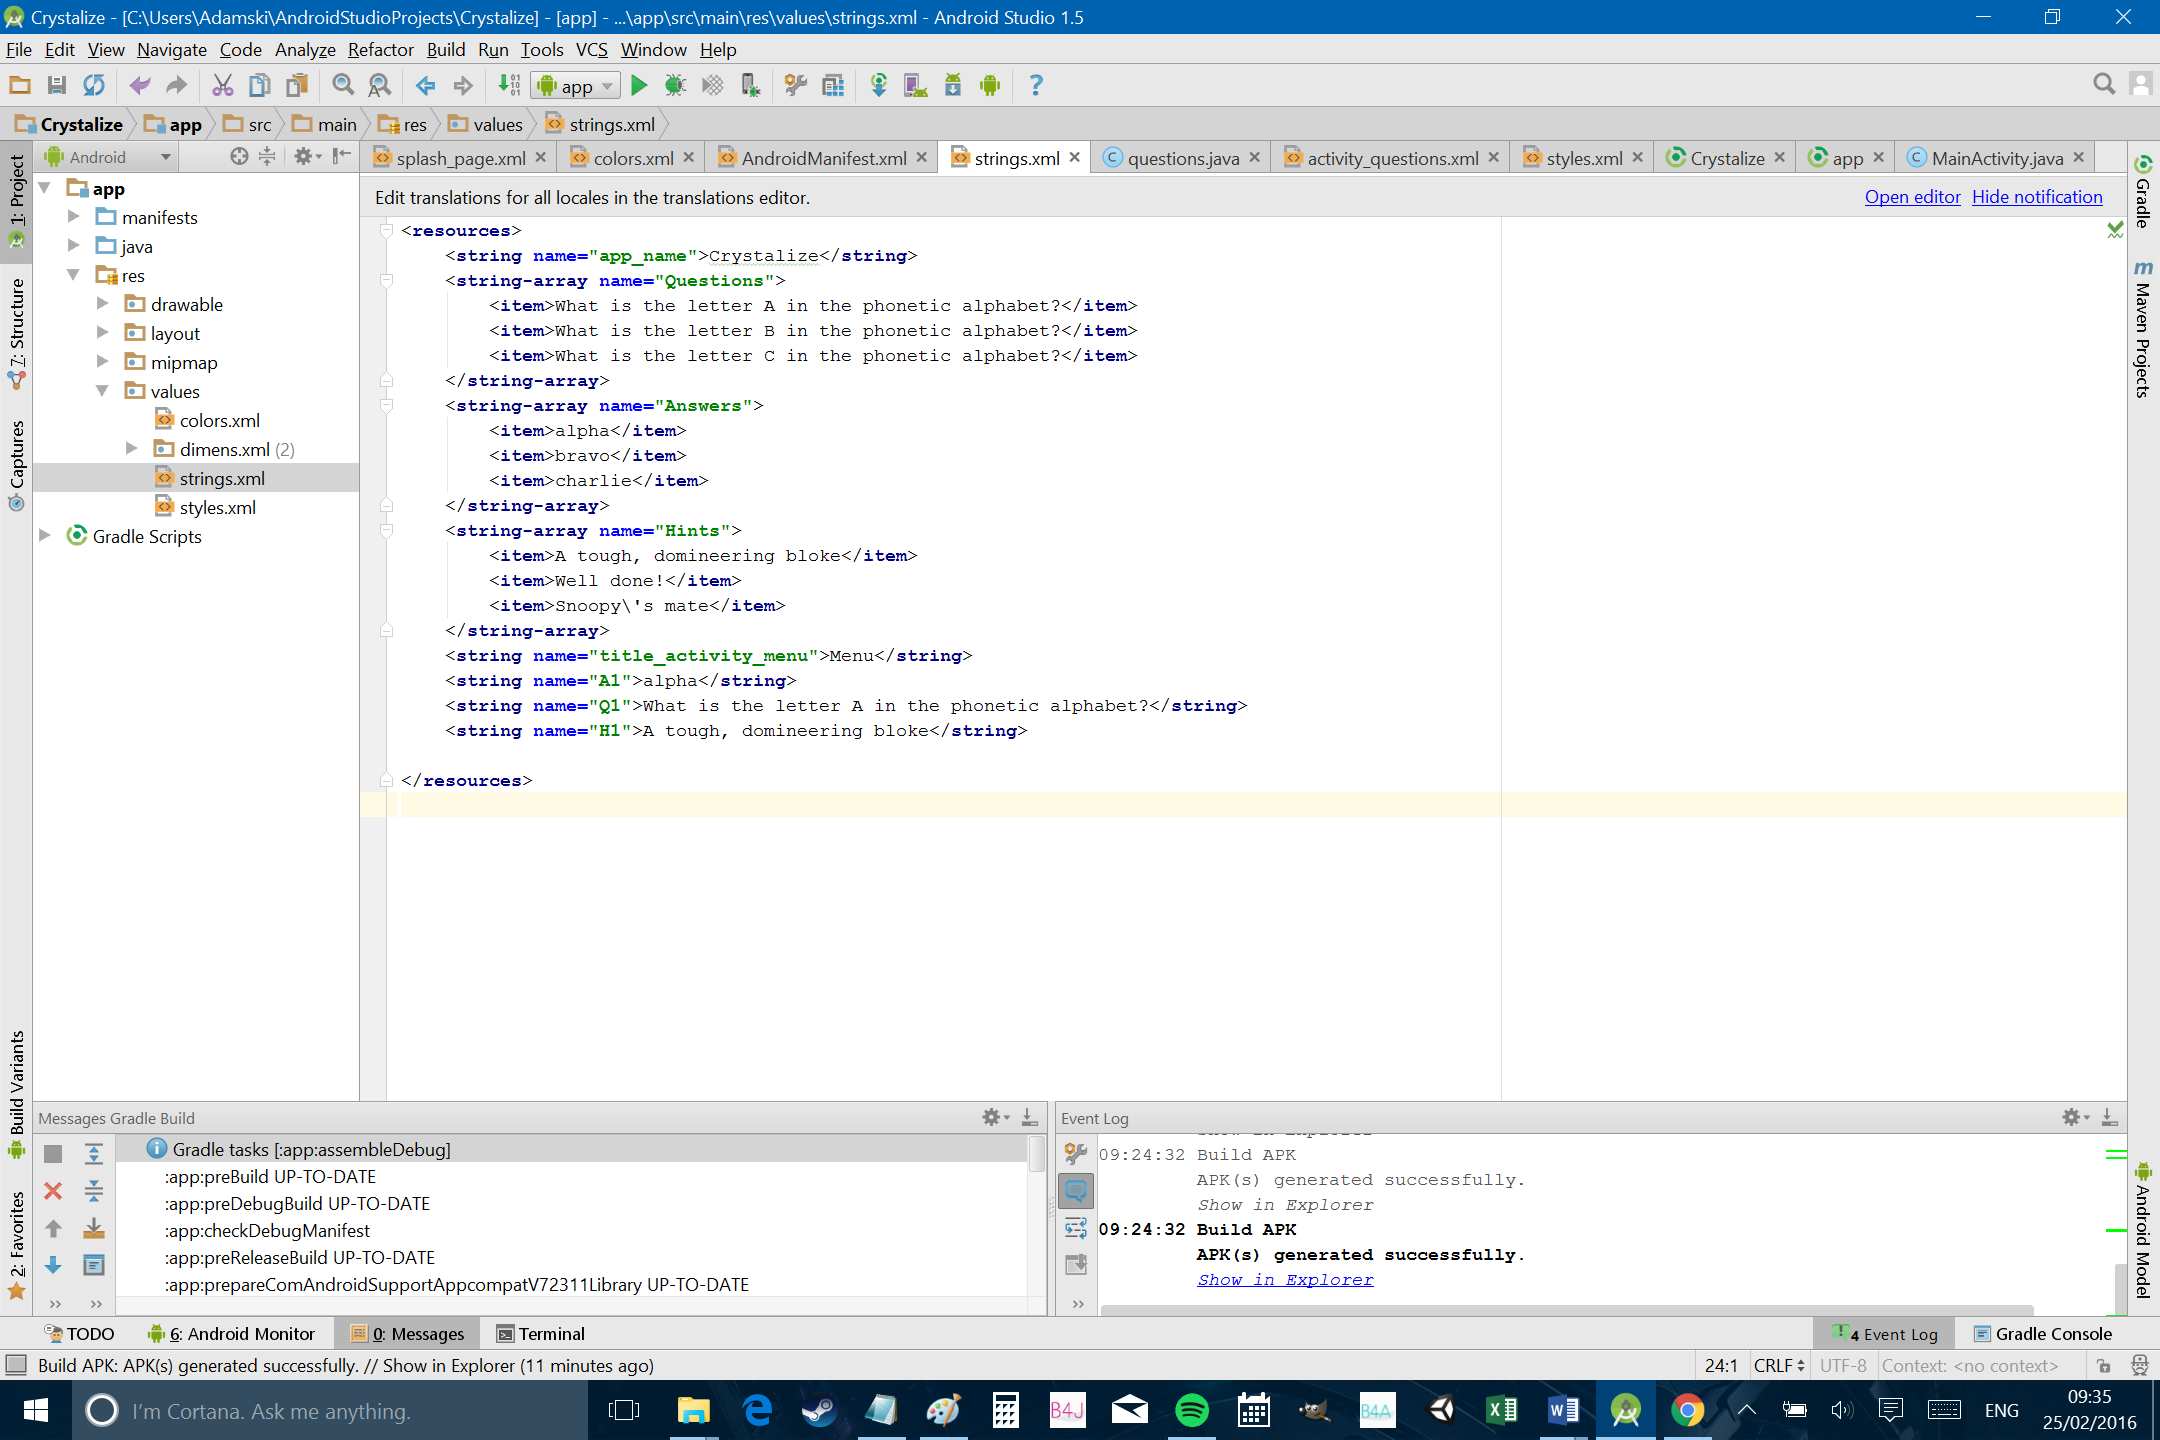Image resolution: width=2160 pixels, height=1440 pixels.
Task: Switch to MainActivity.java tab
Action: coord(1997,158)
